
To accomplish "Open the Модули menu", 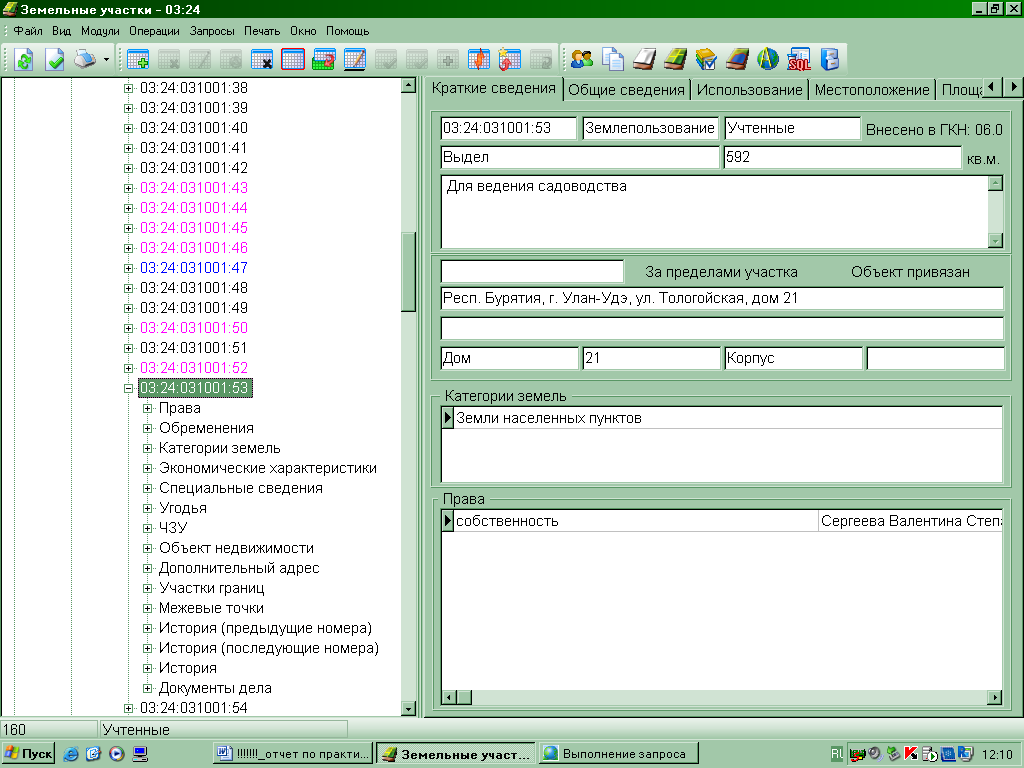I will click(99, 31).
